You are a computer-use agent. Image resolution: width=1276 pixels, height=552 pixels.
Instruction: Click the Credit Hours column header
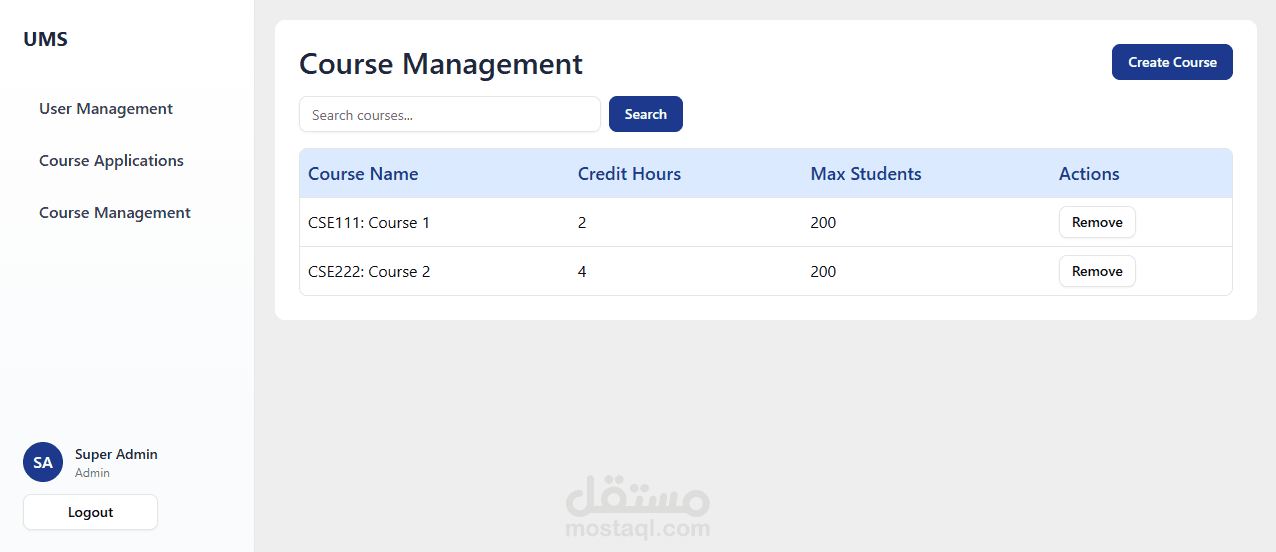pos(629,174)
